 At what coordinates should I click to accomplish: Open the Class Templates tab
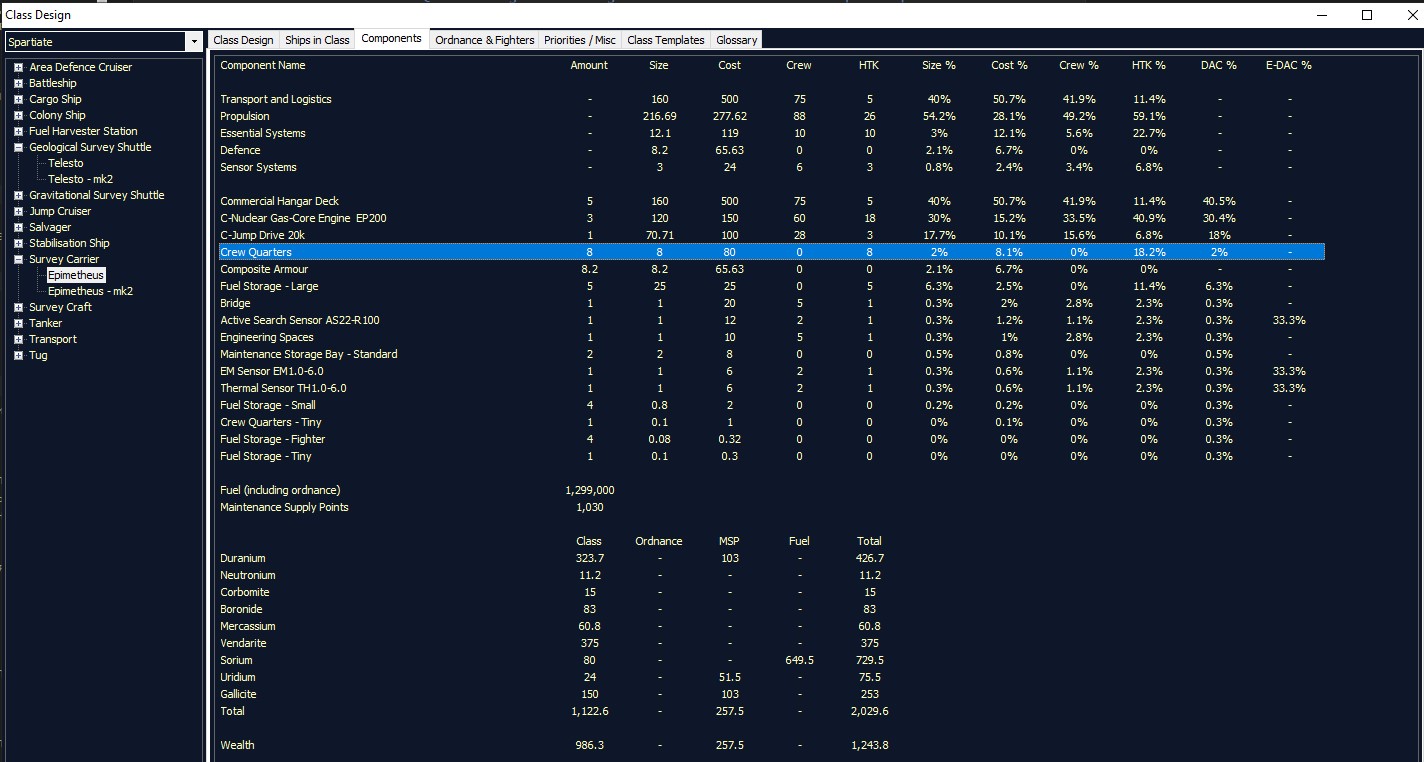[x=666, y=40]
